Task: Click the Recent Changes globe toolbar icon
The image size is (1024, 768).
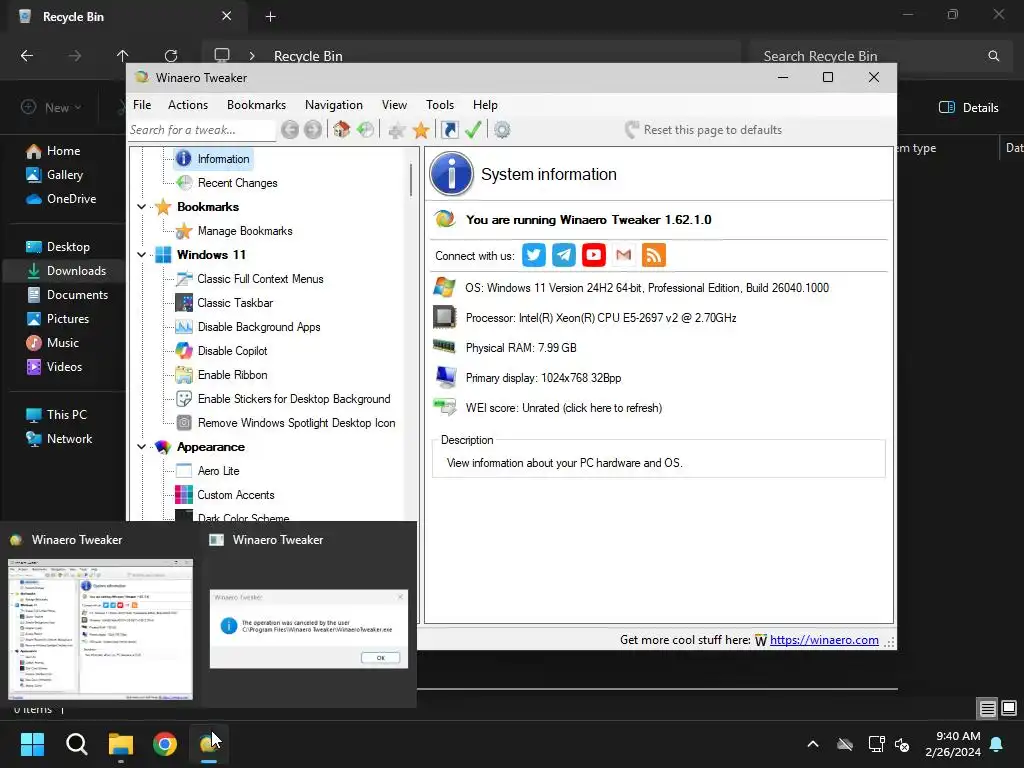Action: coord(366,130)
